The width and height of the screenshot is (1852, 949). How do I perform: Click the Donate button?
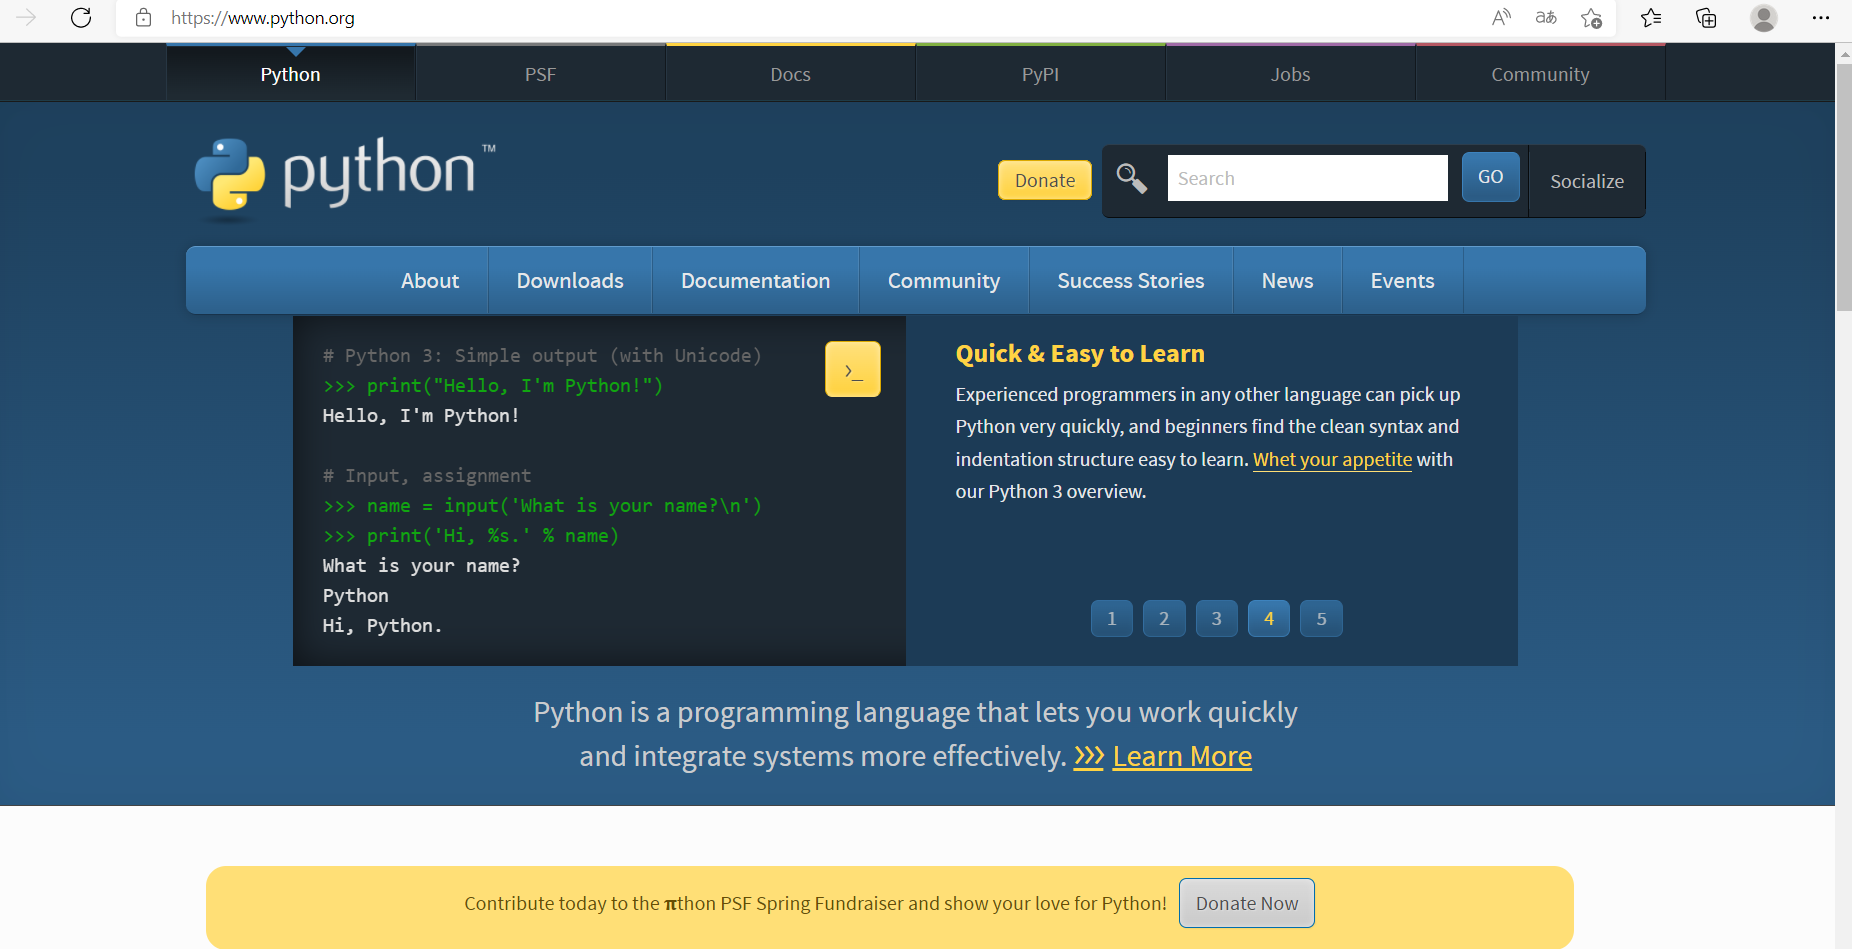pyautogui.click(x=1044, y=180)
